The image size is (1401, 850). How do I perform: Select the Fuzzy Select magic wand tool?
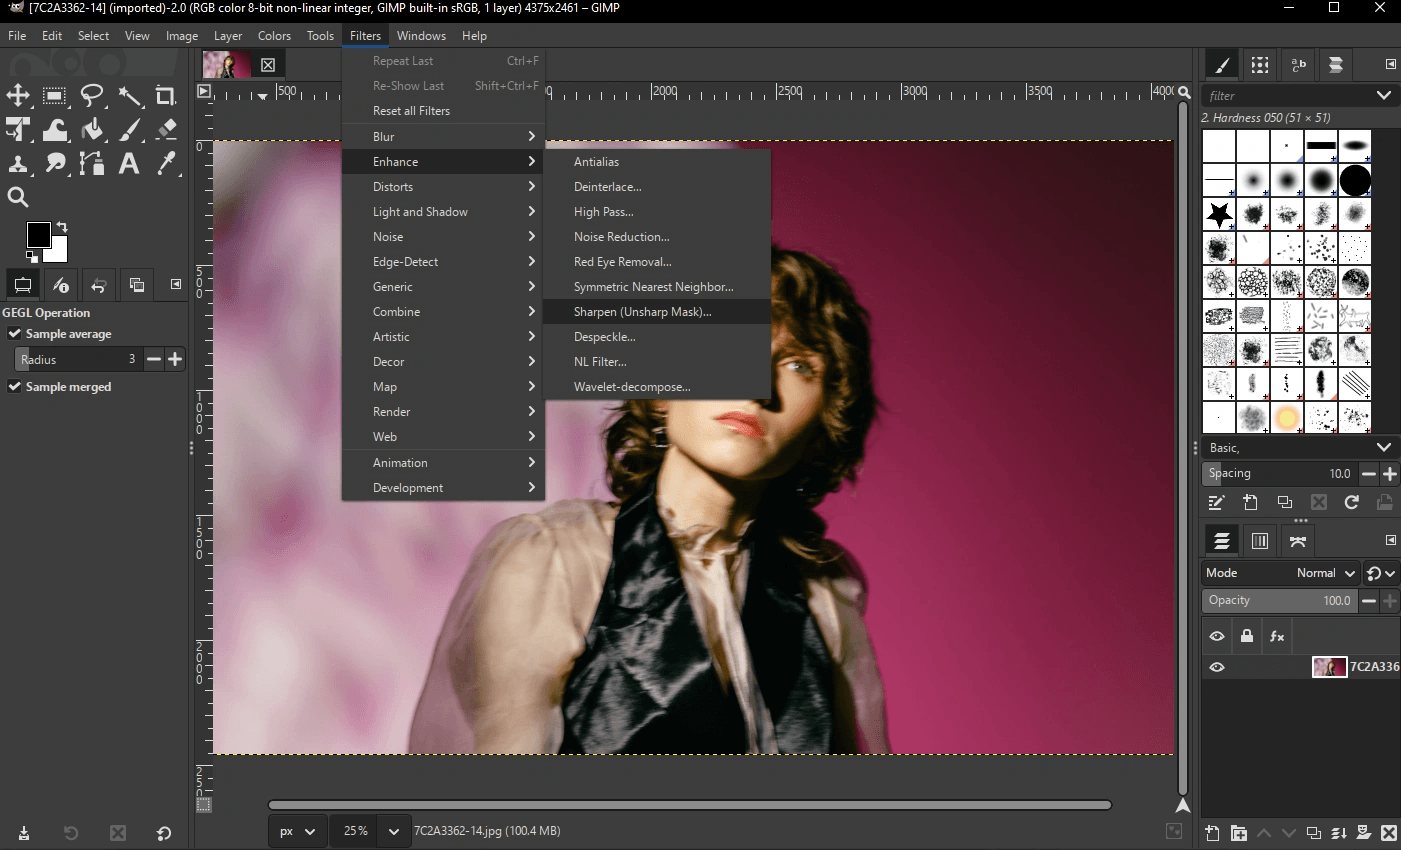point(130,96)
